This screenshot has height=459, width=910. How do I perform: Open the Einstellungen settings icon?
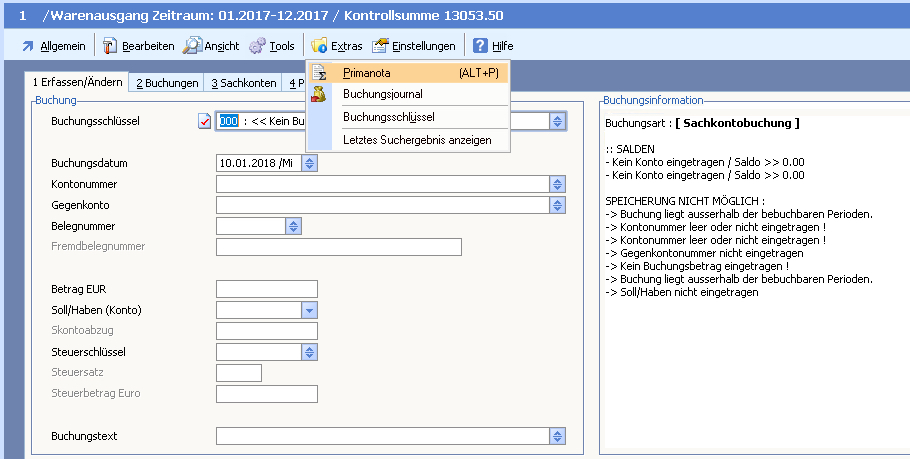tap(380, 46)
